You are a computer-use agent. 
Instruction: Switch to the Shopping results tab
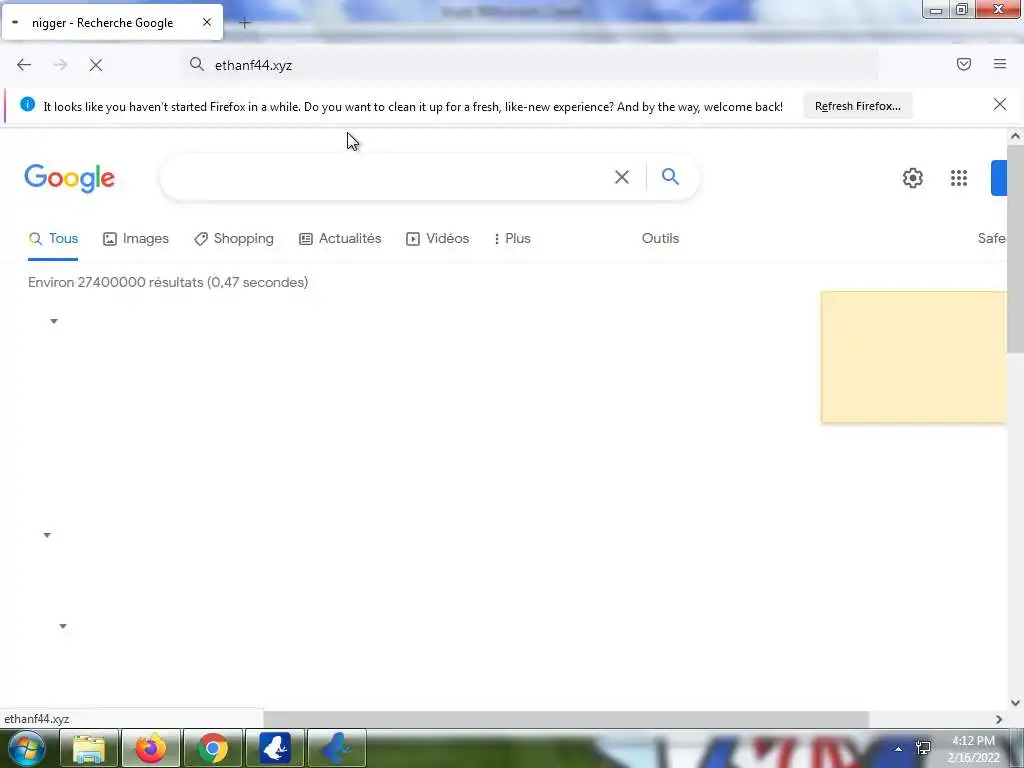pyautogui.click(x=234, y=238)
